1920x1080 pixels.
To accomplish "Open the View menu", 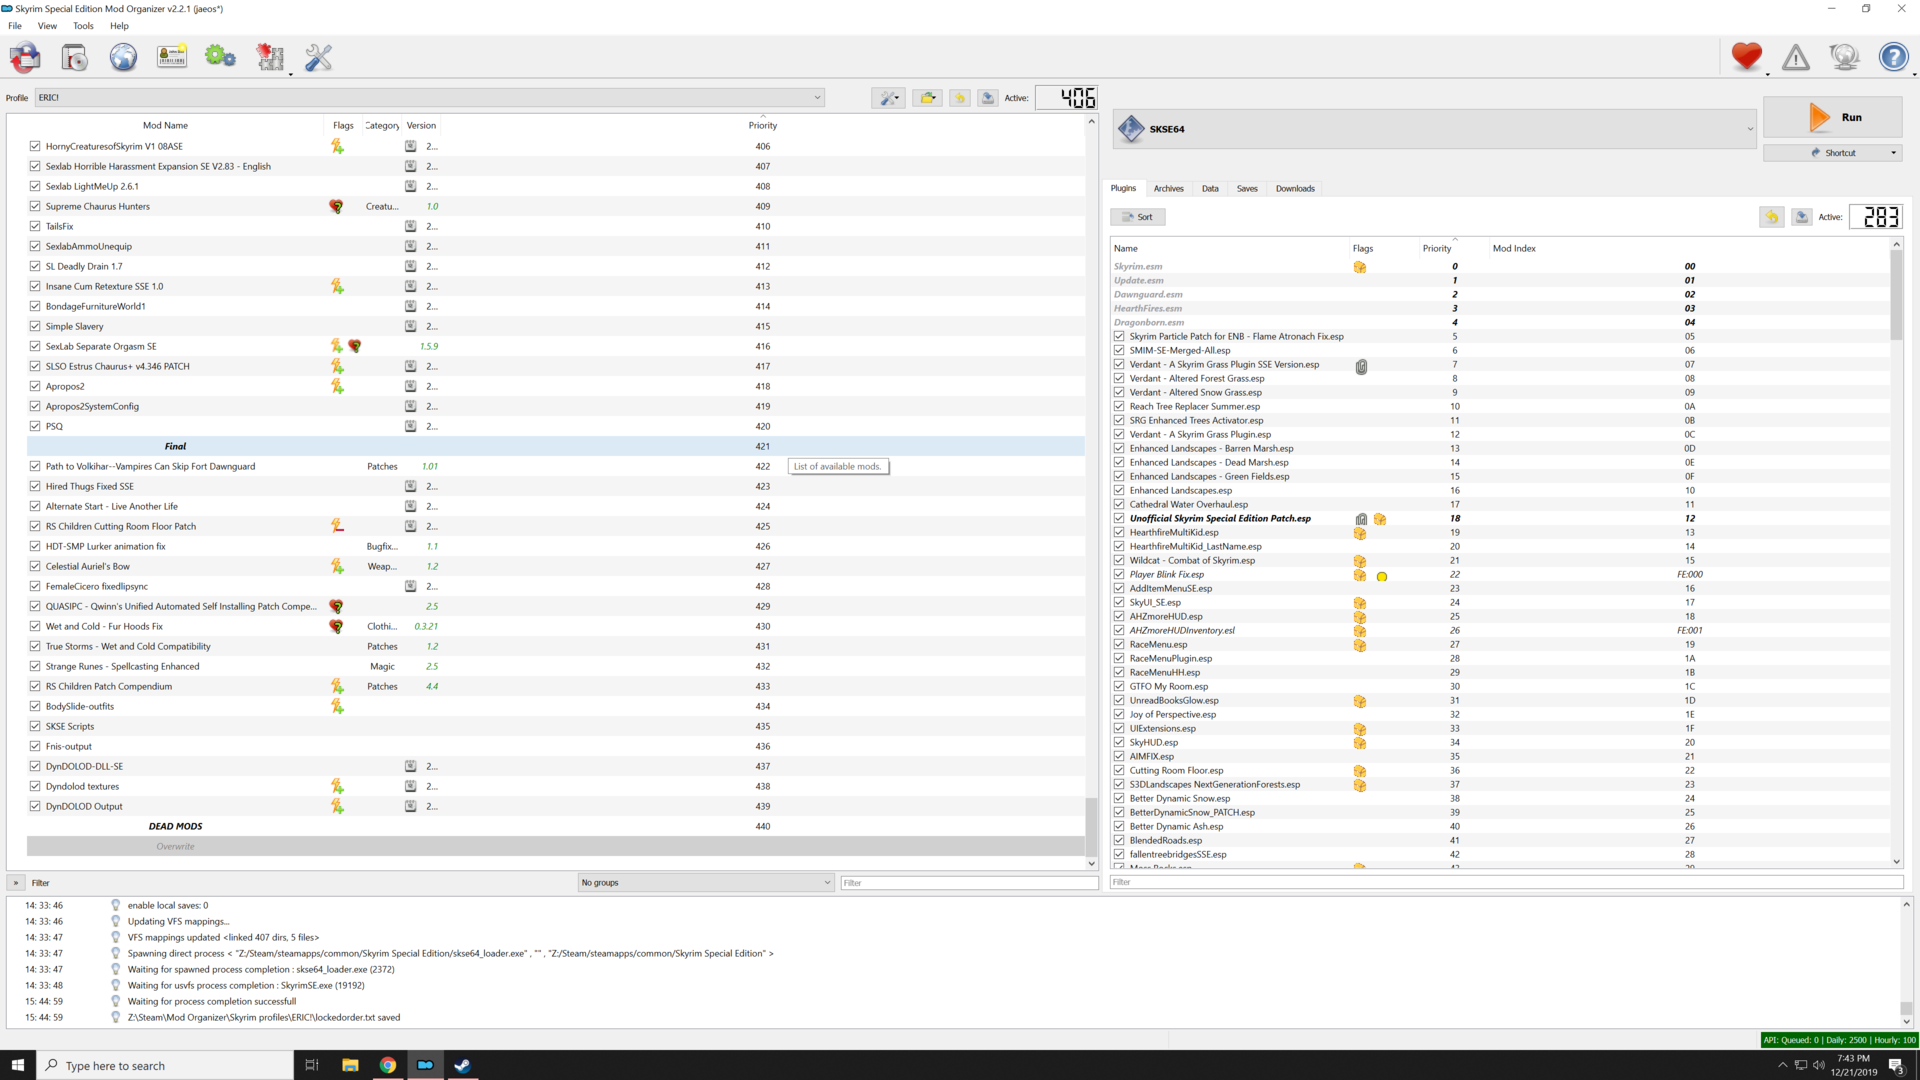I will coord(47,26).
